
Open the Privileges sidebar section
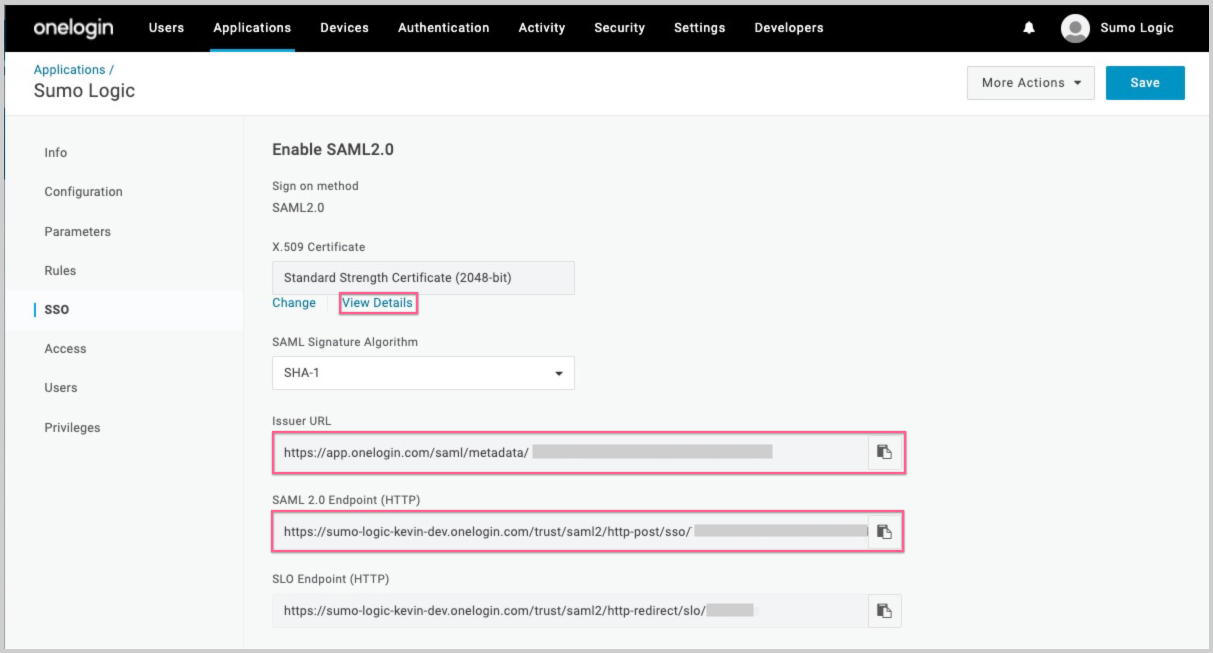(x=72, y=428)
